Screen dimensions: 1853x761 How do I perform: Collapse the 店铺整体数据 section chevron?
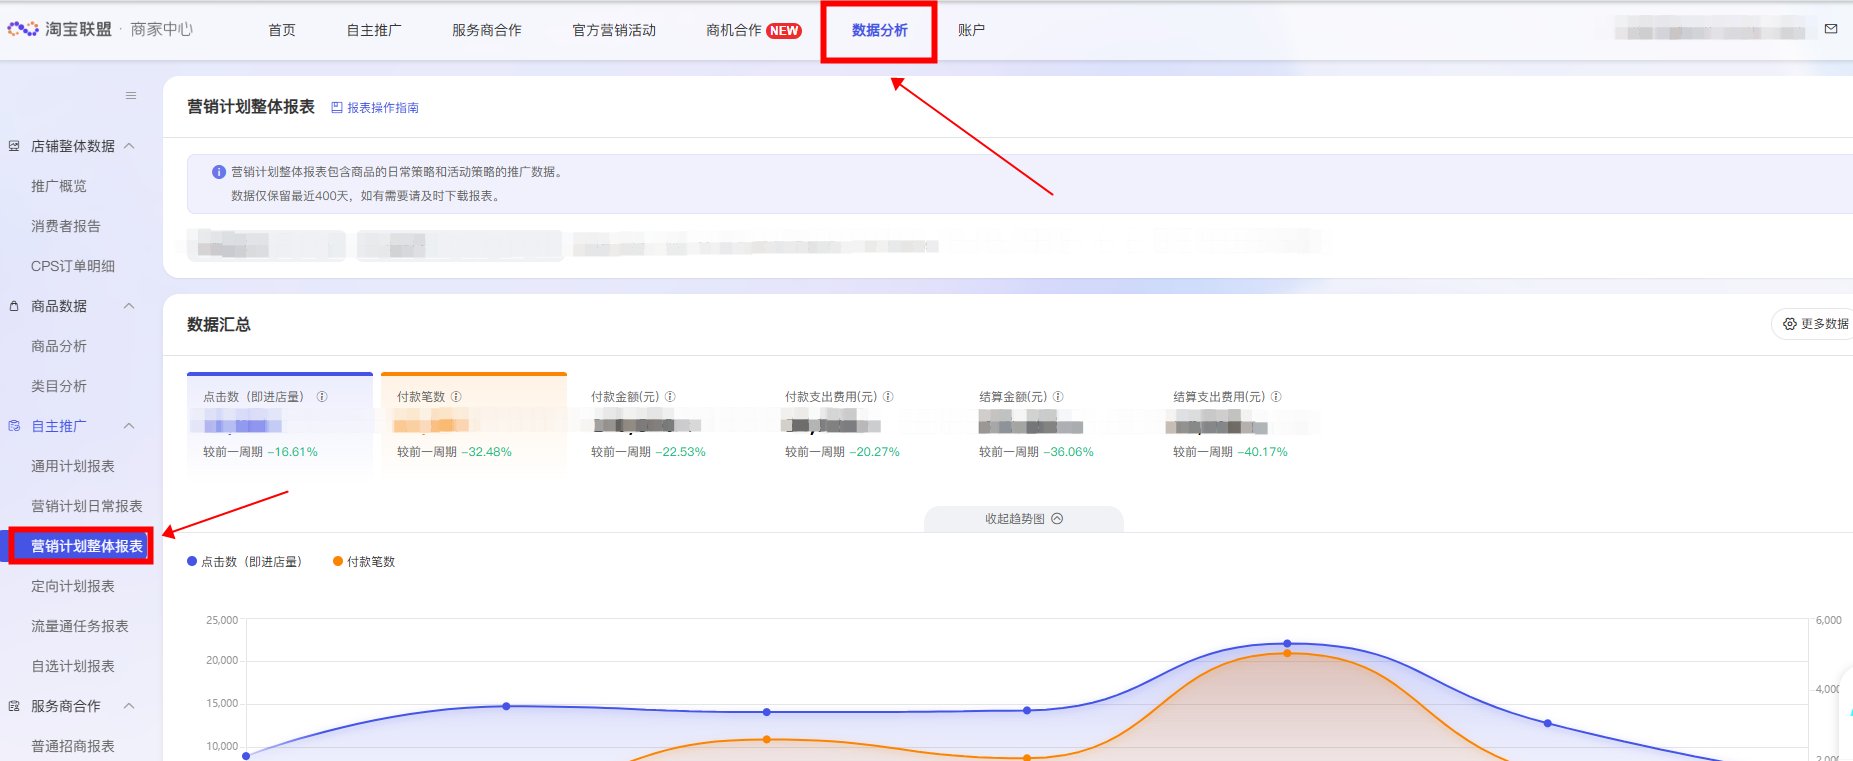pos(129,146)
